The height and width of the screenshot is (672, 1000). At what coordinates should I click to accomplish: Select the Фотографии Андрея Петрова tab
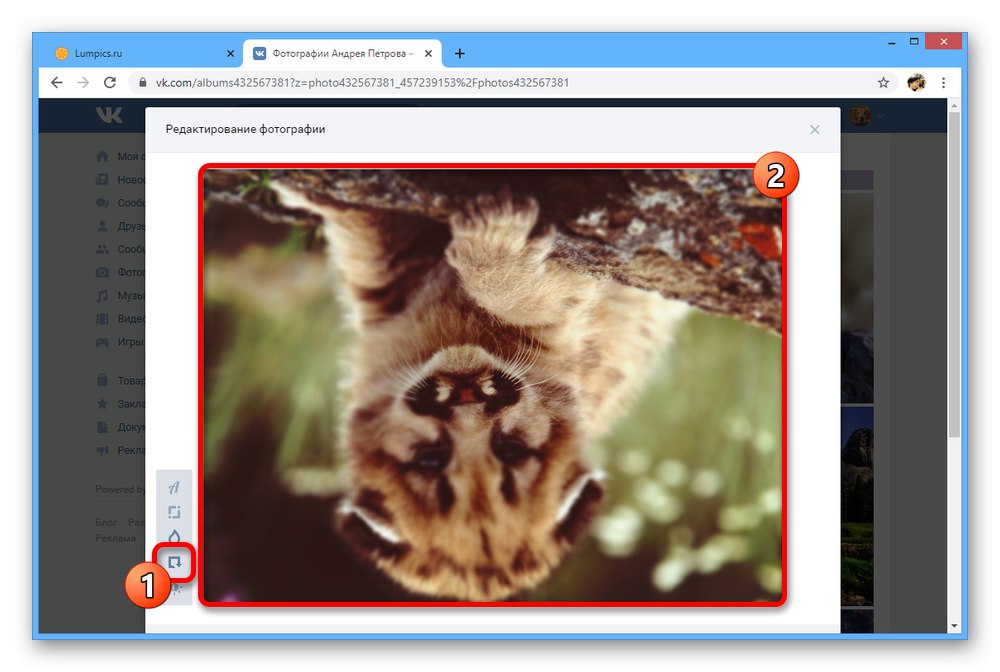point(343,54)
